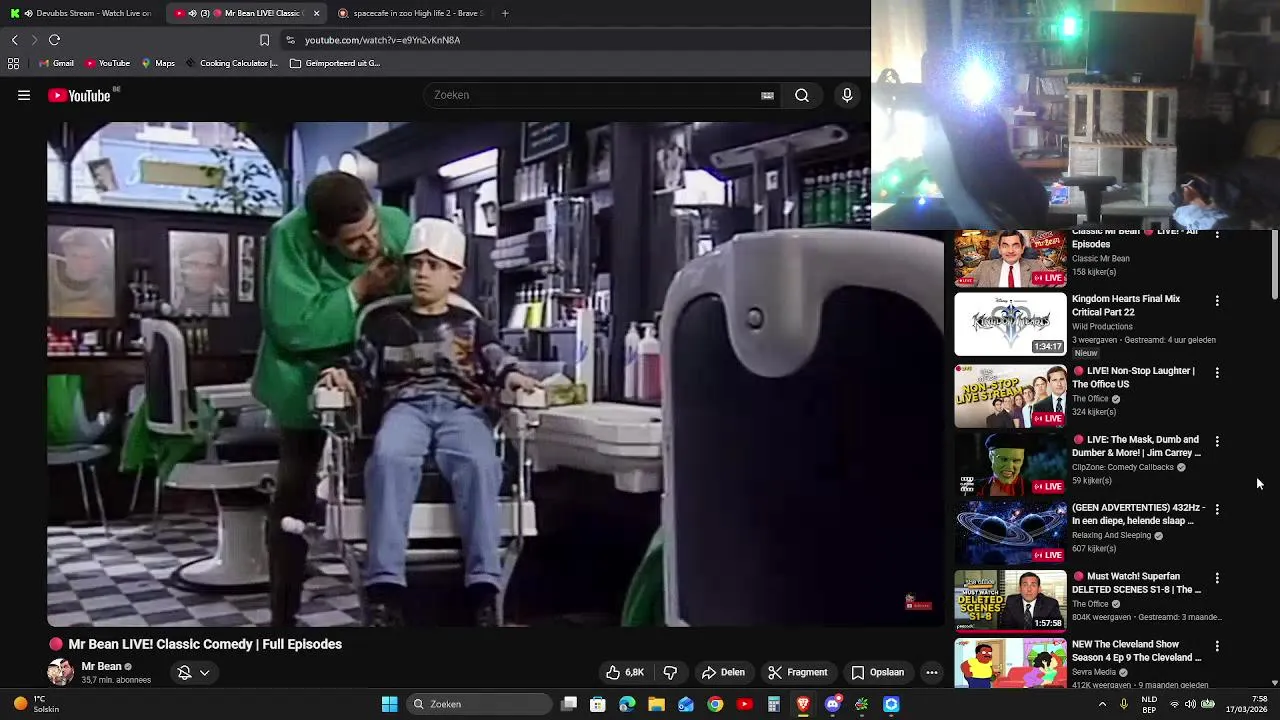Open Microsoft Store from taskbar
1280x720 pixels.
point(598,704)
